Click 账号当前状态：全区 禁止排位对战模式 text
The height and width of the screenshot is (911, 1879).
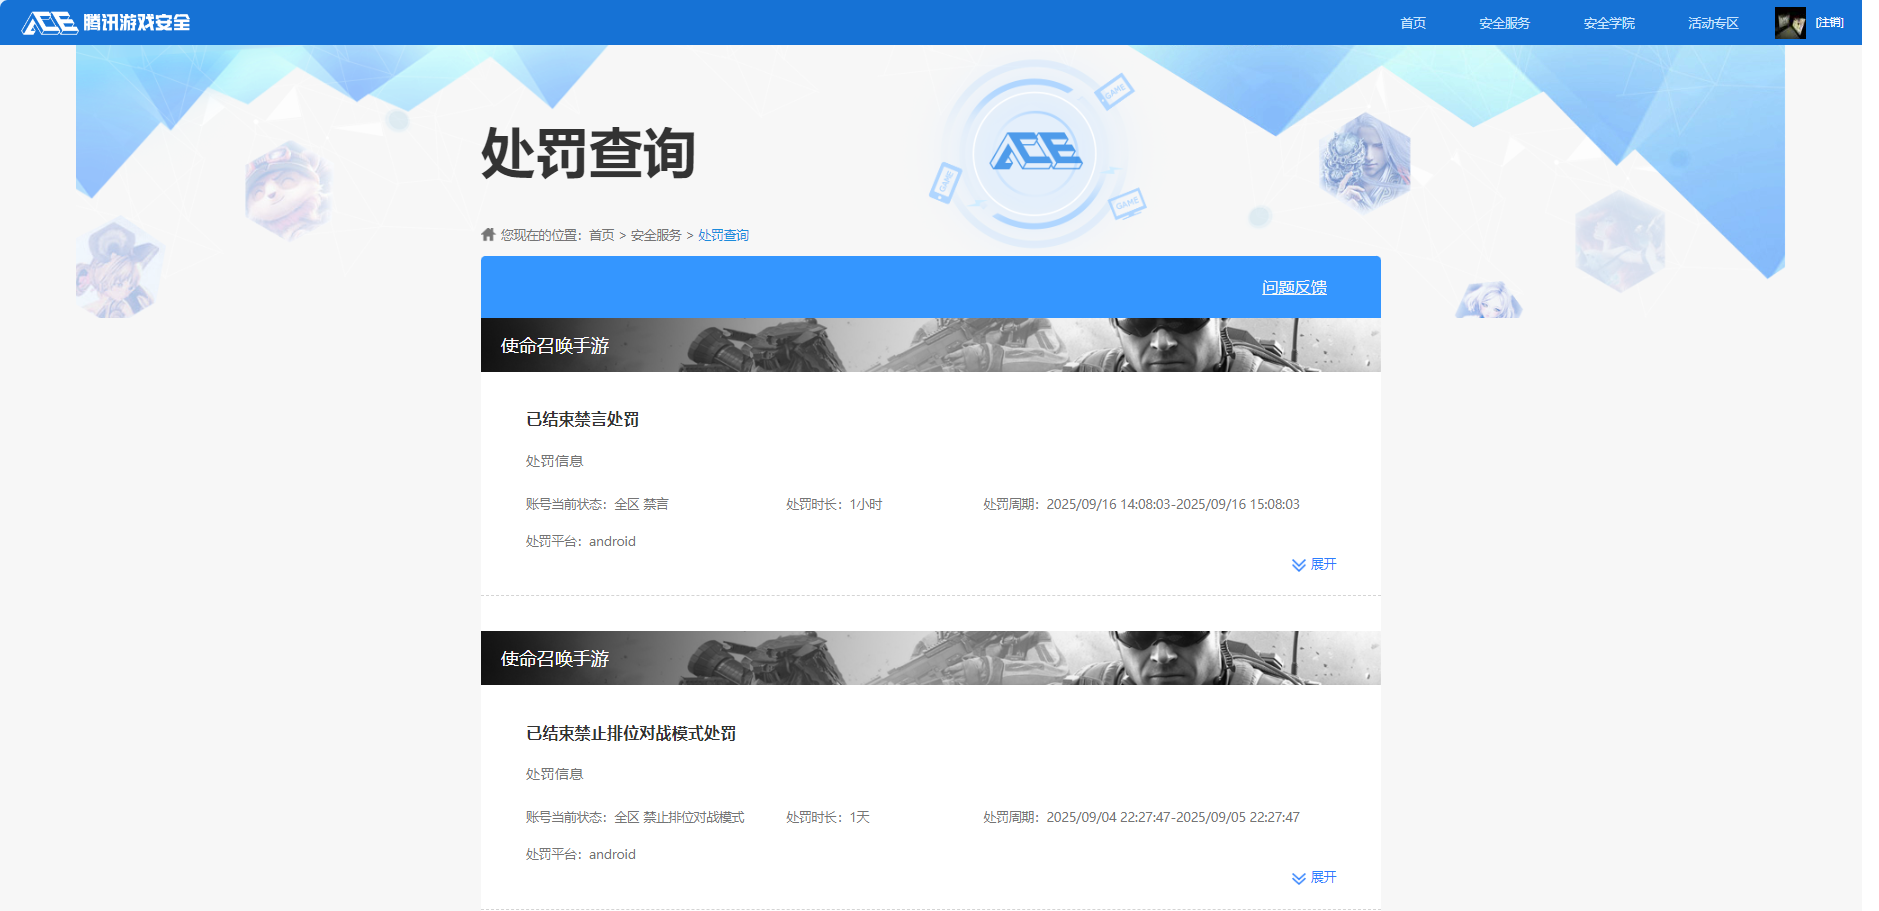(x=635, y=817)
